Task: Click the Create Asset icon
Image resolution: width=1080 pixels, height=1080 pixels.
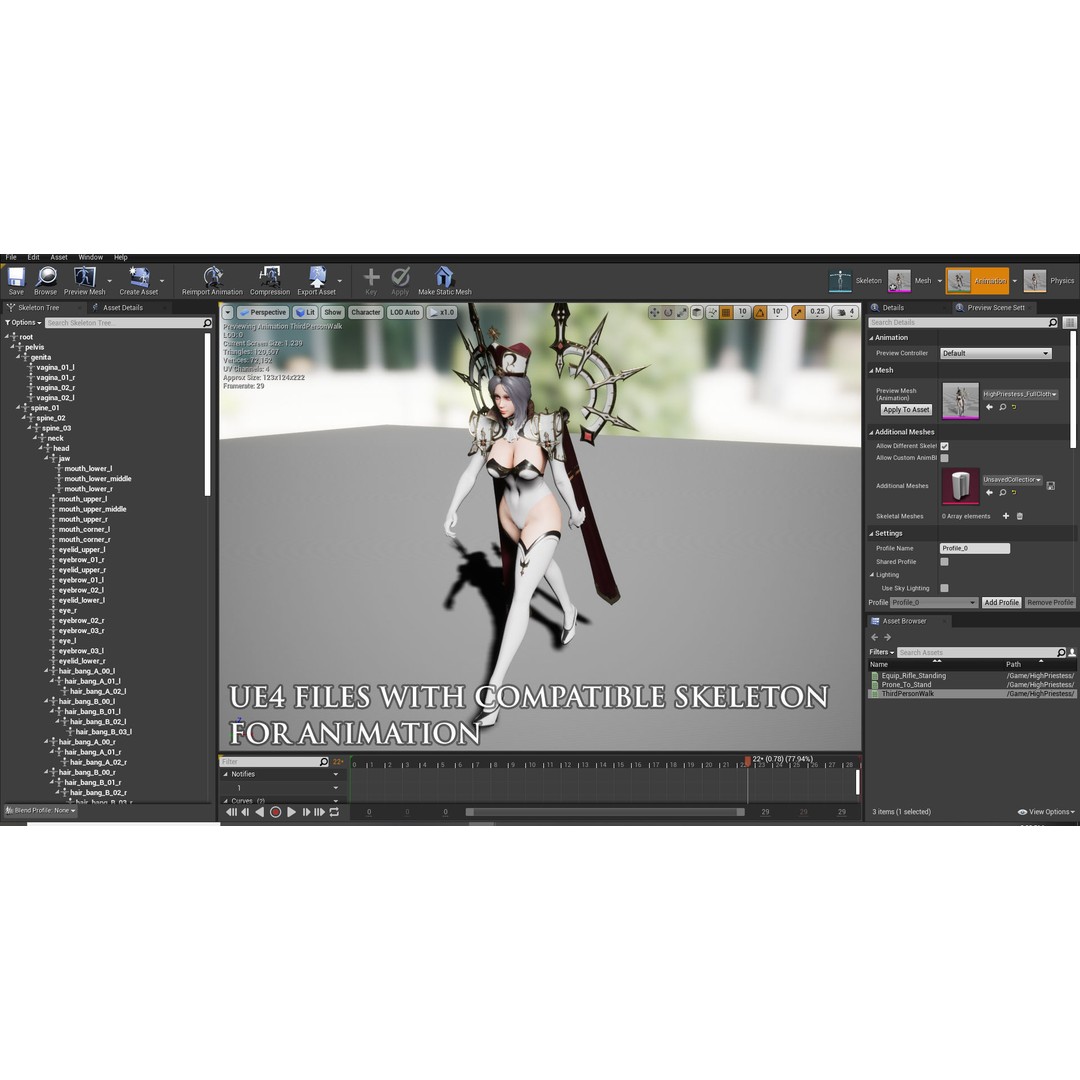Action: [138, 277]
